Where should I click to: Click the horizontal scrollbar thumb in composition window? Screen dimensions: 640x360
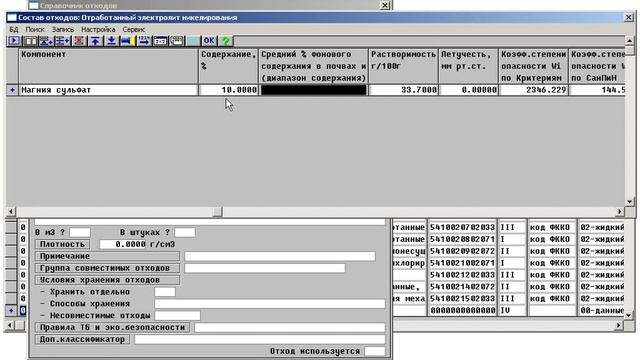pyautogui.click(x=218, y=211)
